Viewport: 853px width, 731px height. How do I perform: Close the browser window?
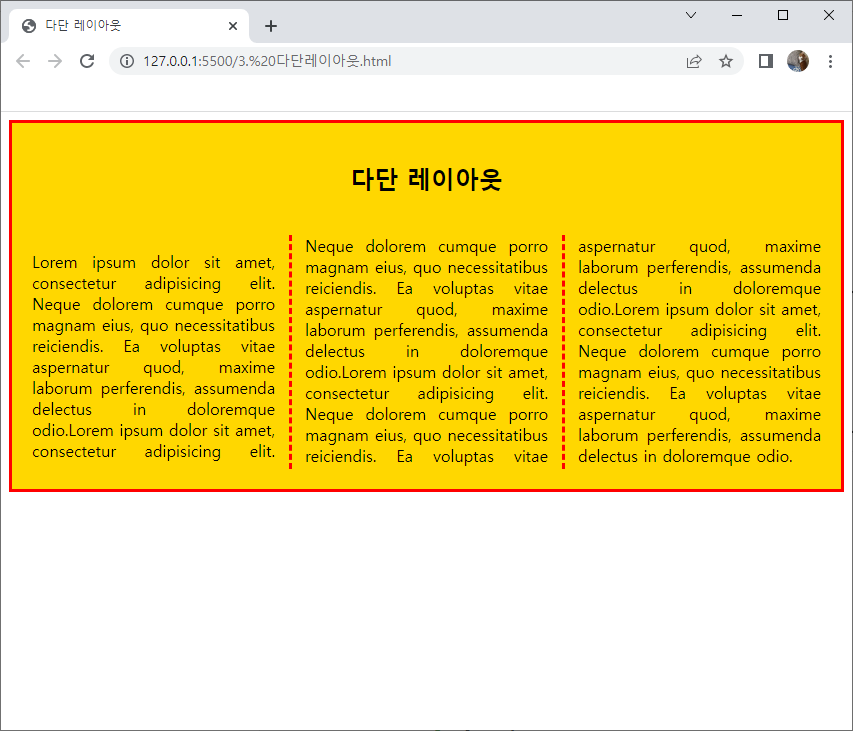coord(829,15)
